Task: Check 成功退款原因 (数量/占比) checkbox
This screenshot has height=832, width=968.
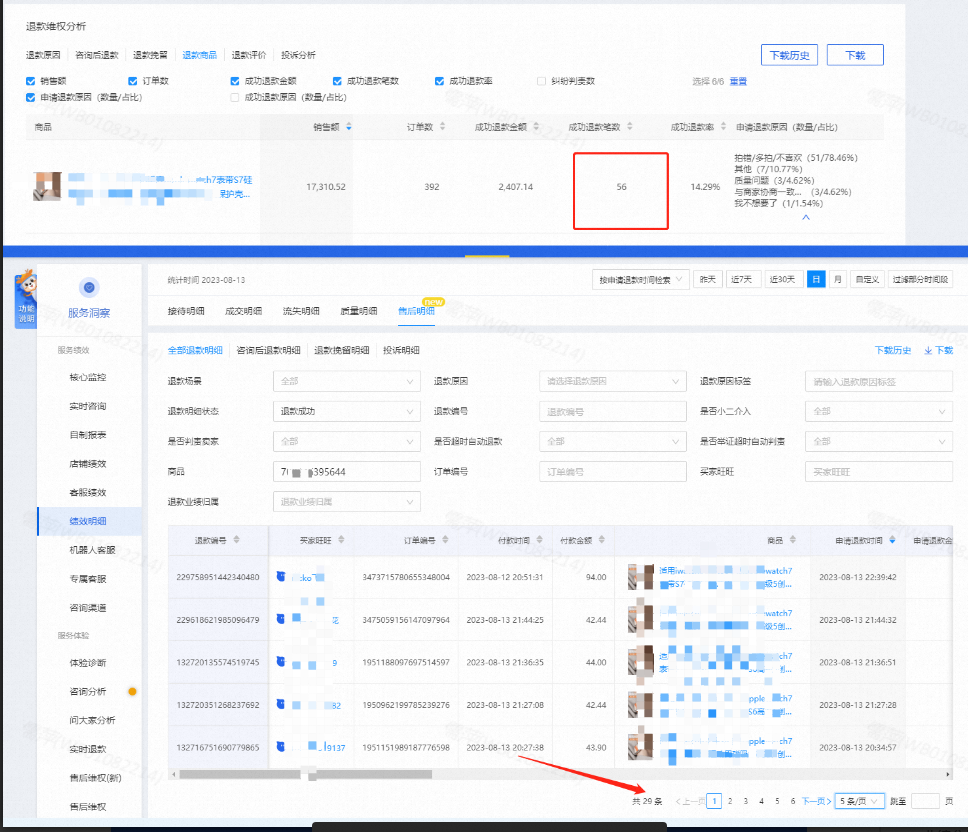Action: click(235, 98)
